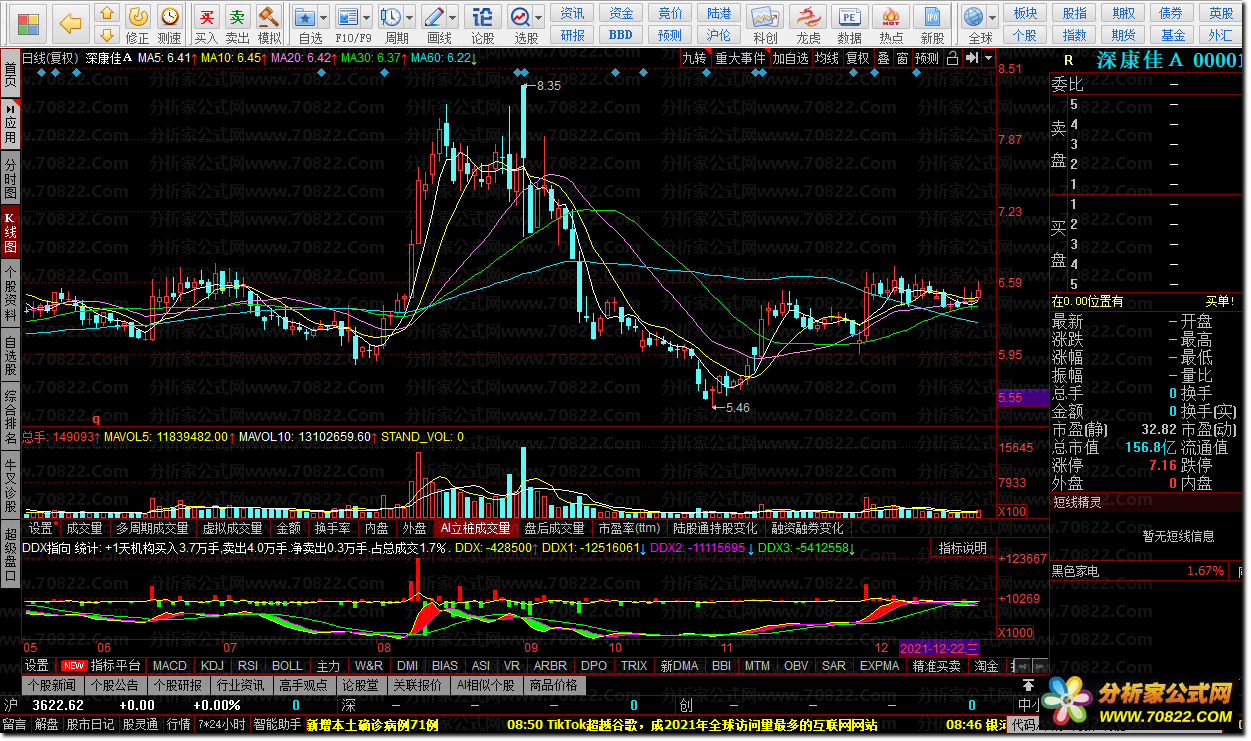Click the 资讯 toolbar button
The height and width of the screenshot is (741, 1251).
(572, 13)
